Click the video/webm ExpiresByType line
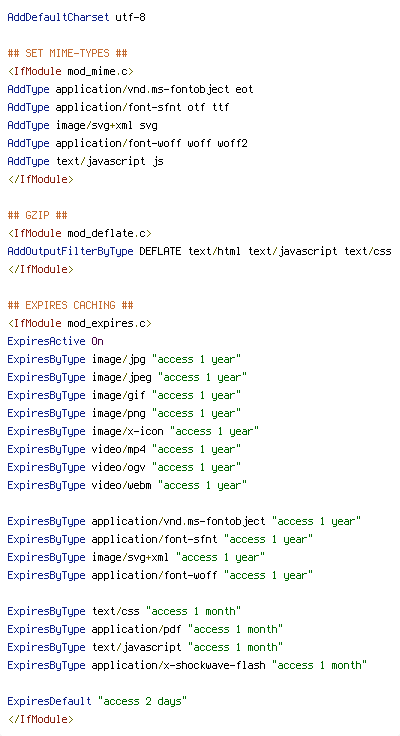Screen dimensions: 400x736 (x=127, y=485)
